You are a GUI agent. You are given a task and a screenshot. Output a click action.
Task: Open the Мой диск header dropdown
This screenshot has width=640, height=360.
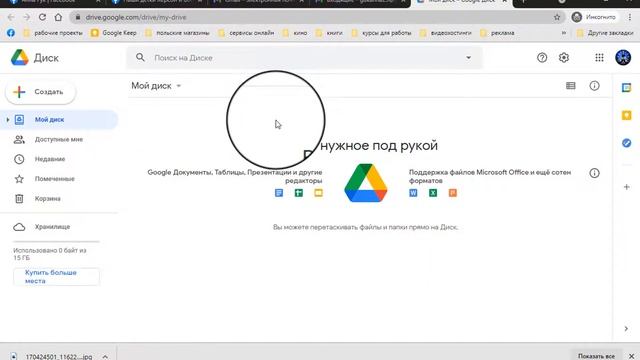156,86
